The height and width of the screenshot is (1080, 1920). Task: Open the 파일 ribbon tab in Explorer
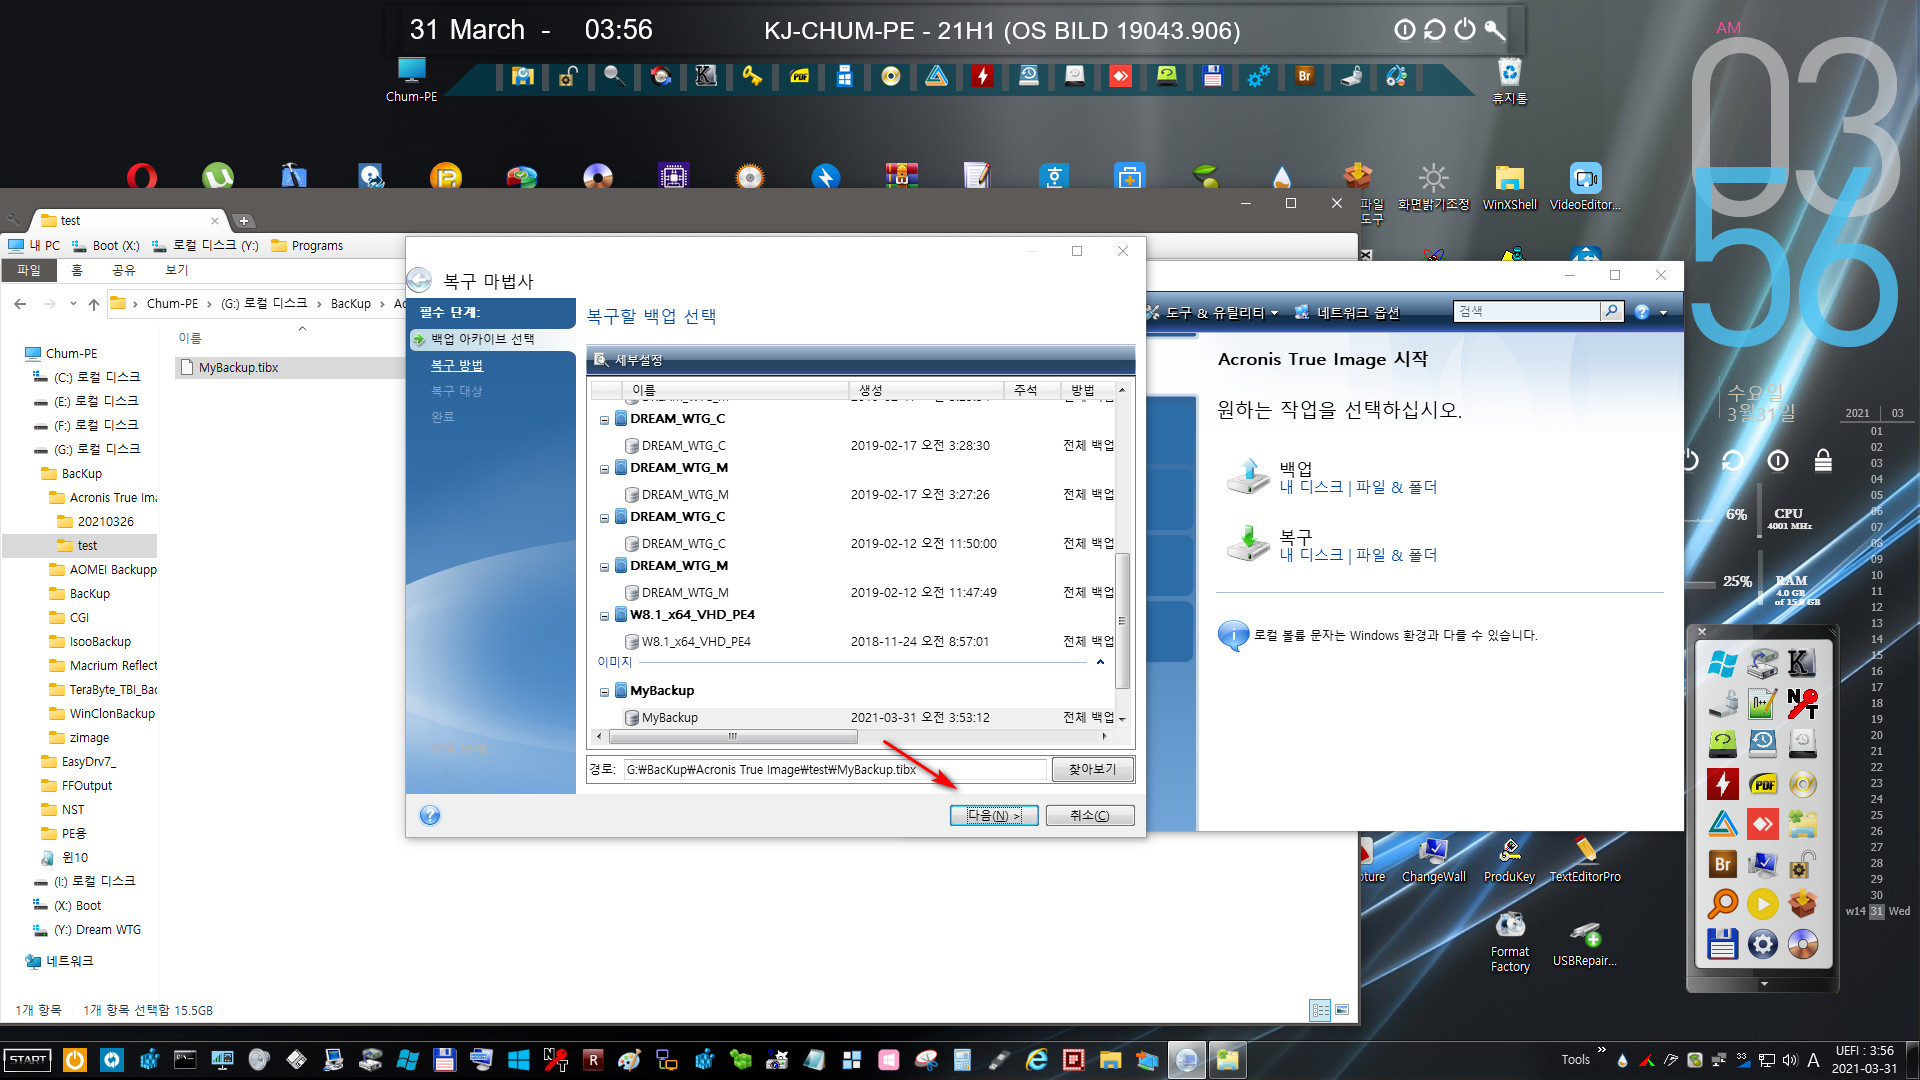point(28,270)
